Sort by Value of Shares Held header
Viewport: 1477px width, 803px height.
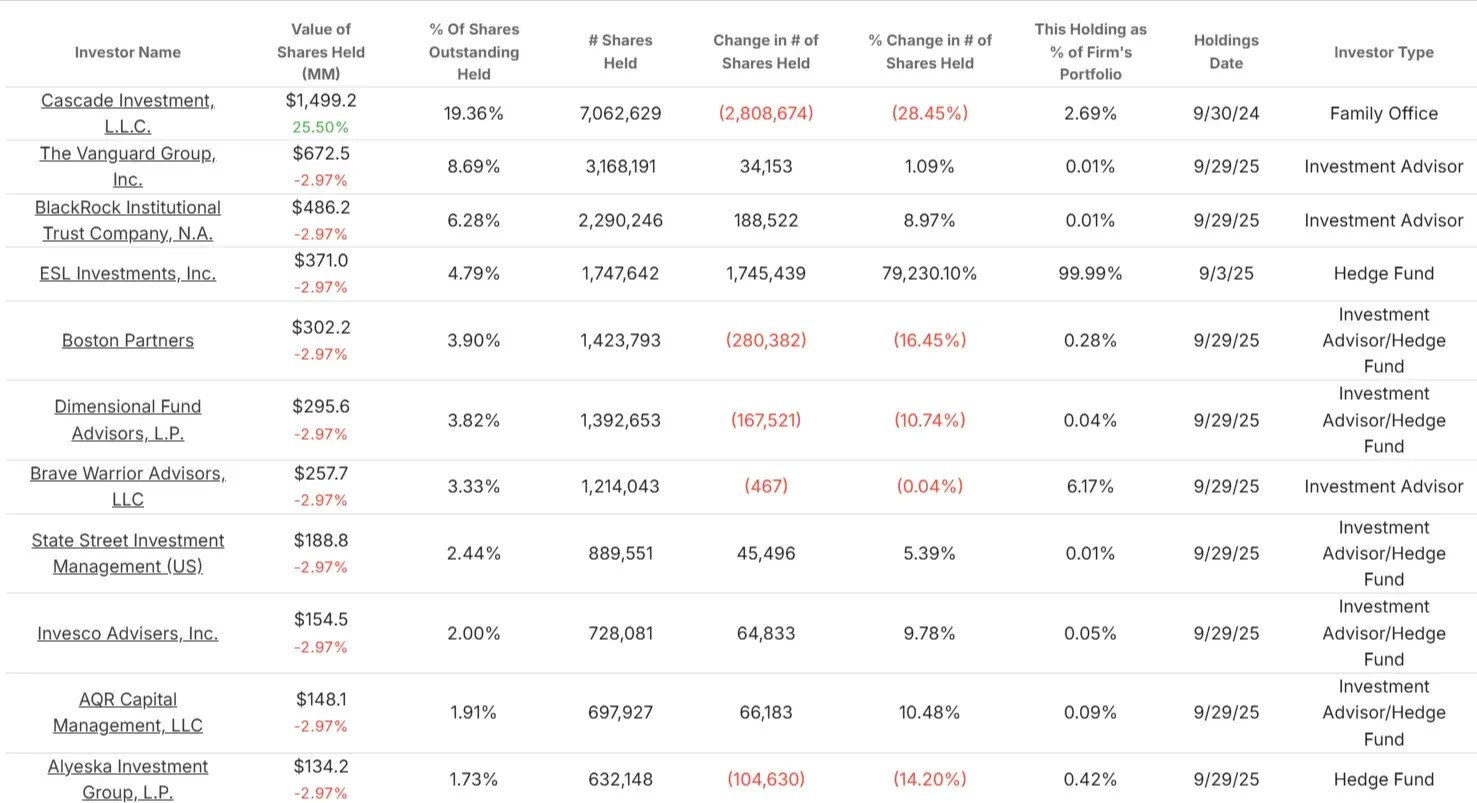pos(321,52)
